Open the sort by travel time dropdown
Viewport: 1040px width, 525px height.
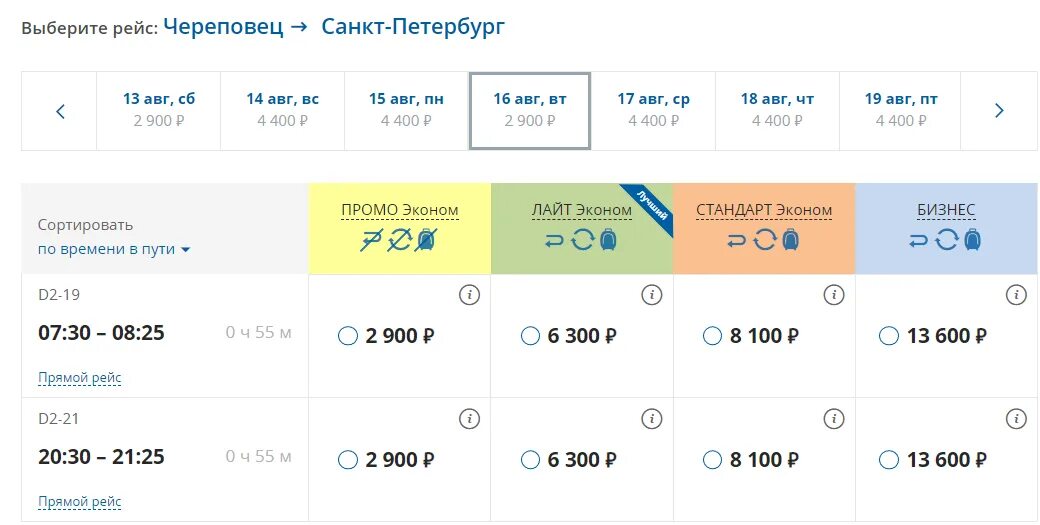coord(114,249)
